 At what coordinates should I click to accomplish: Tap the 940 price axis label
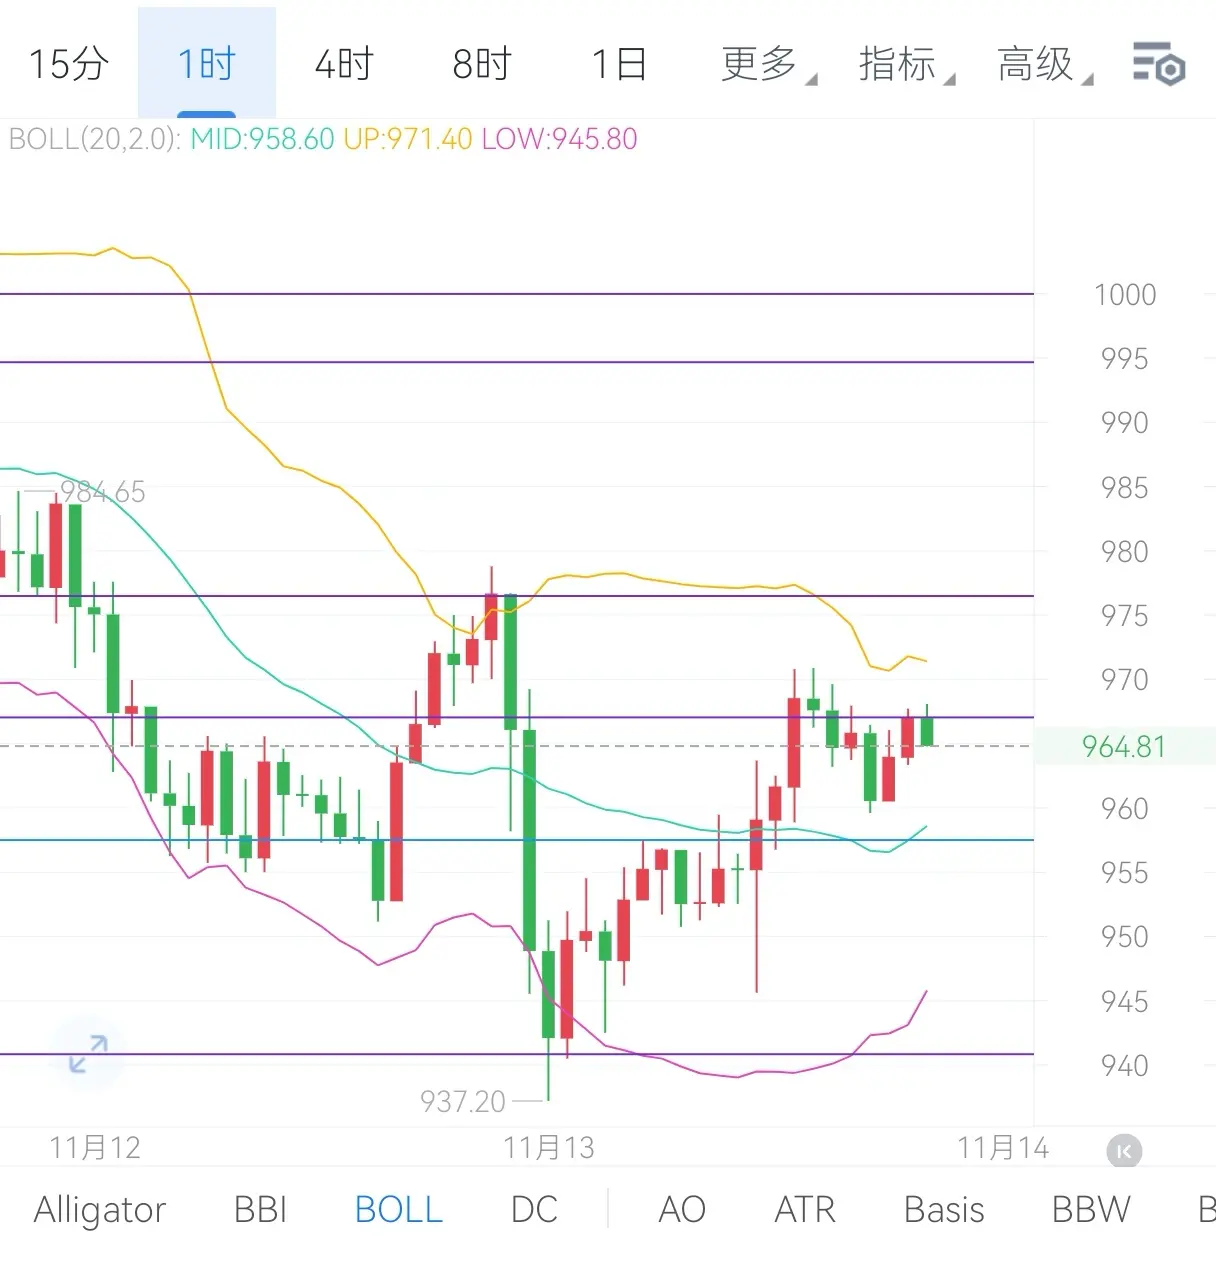click(x=1125, y=1066)
